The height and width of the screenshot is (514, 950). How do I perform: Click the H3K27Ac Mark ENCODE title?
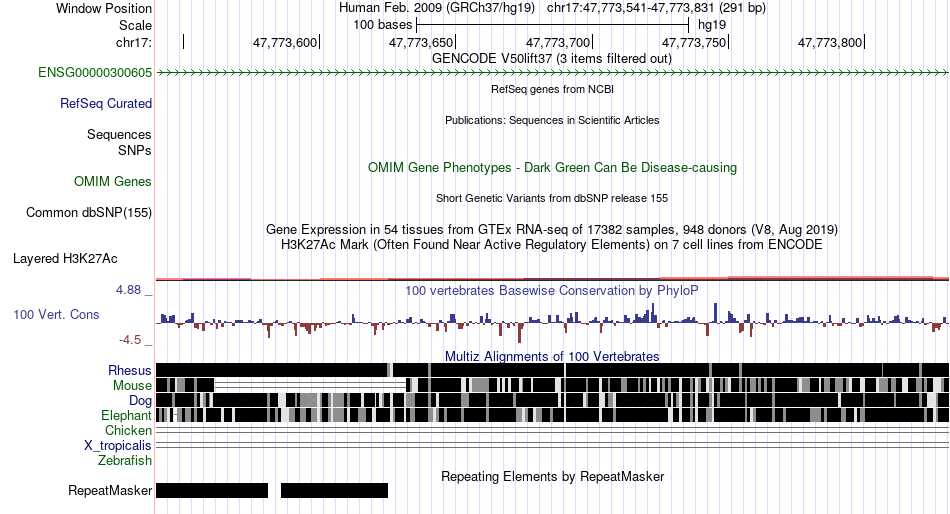coord(552,245)
